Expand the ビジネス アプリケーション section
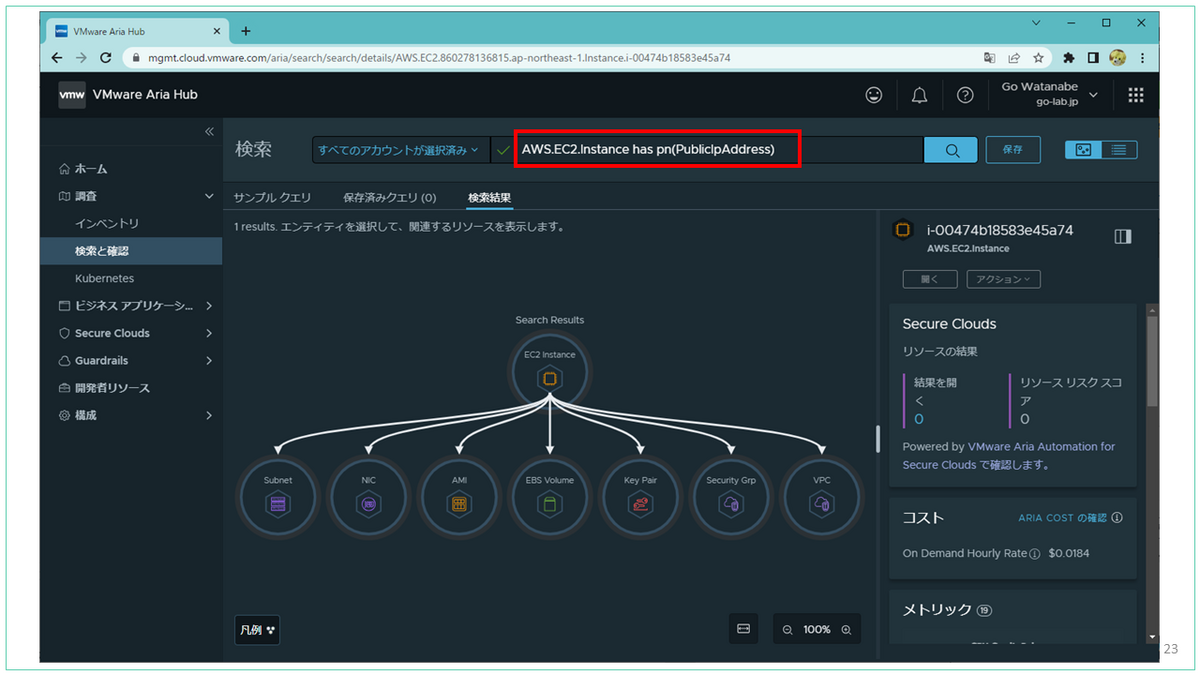The width and height of the screenshot is (1200, 675). 209,306
